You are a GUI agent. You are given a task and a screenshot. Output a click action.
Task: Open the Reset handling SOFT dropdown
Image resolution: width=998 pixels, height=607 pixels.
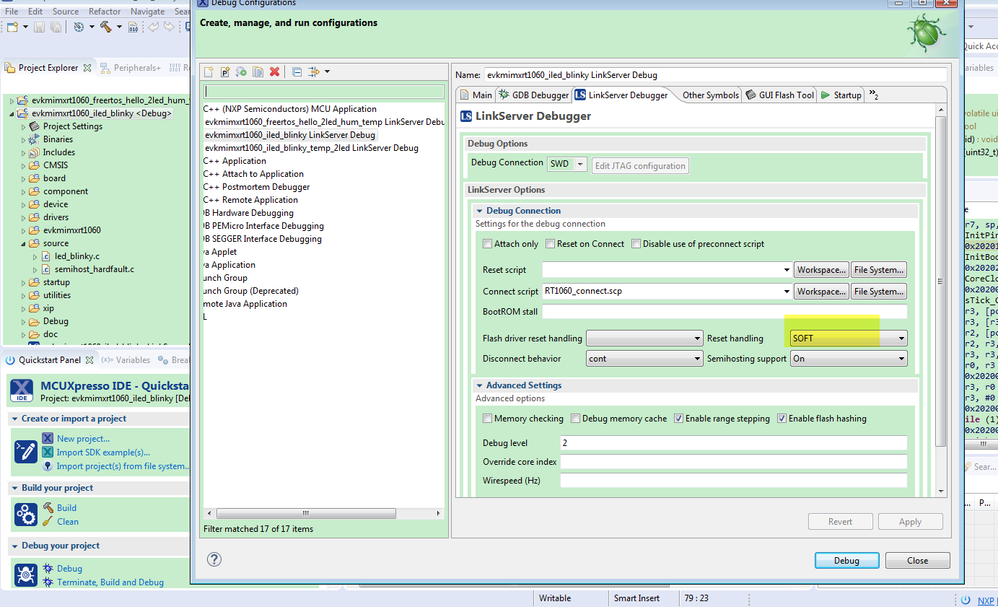tap(848, 338)
